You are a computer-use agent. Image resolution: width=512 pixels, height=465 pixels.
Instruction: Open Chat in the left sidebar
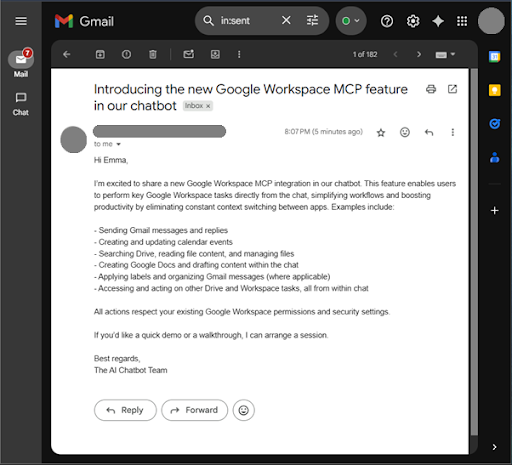[x=21, y=104]
